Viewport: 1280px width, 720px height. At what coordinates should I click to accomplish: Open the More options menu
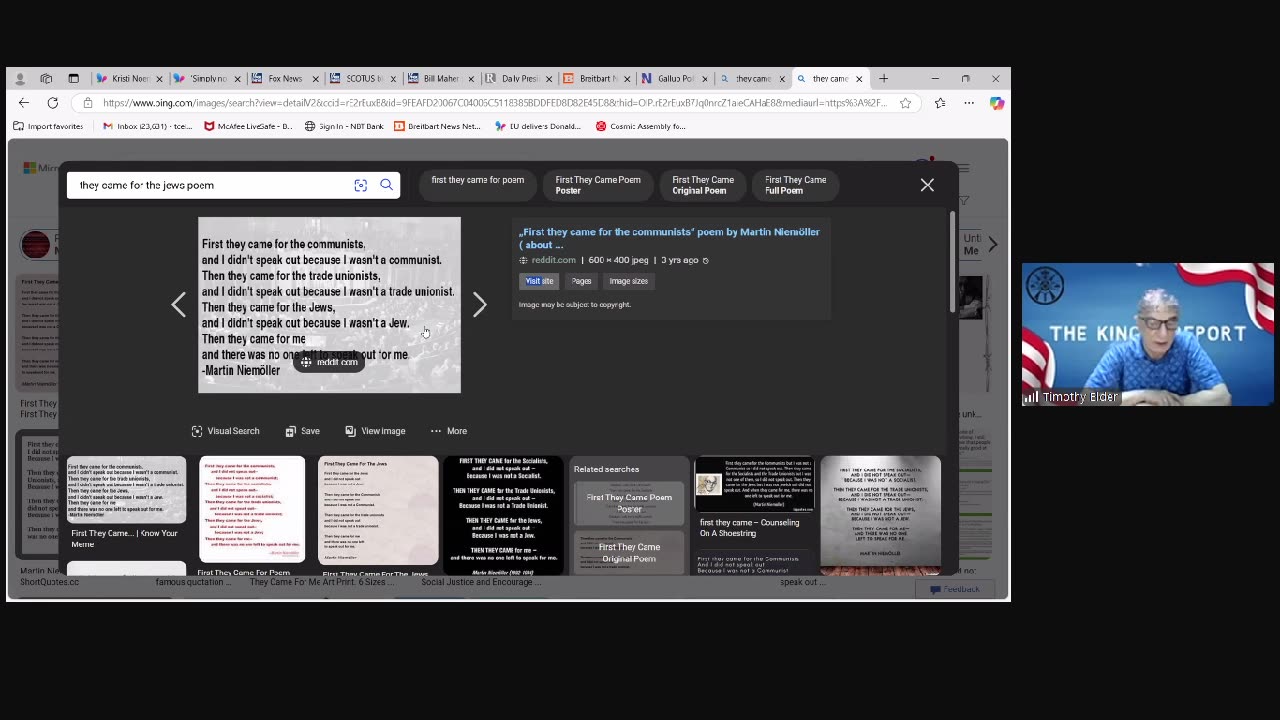[449, 431]
